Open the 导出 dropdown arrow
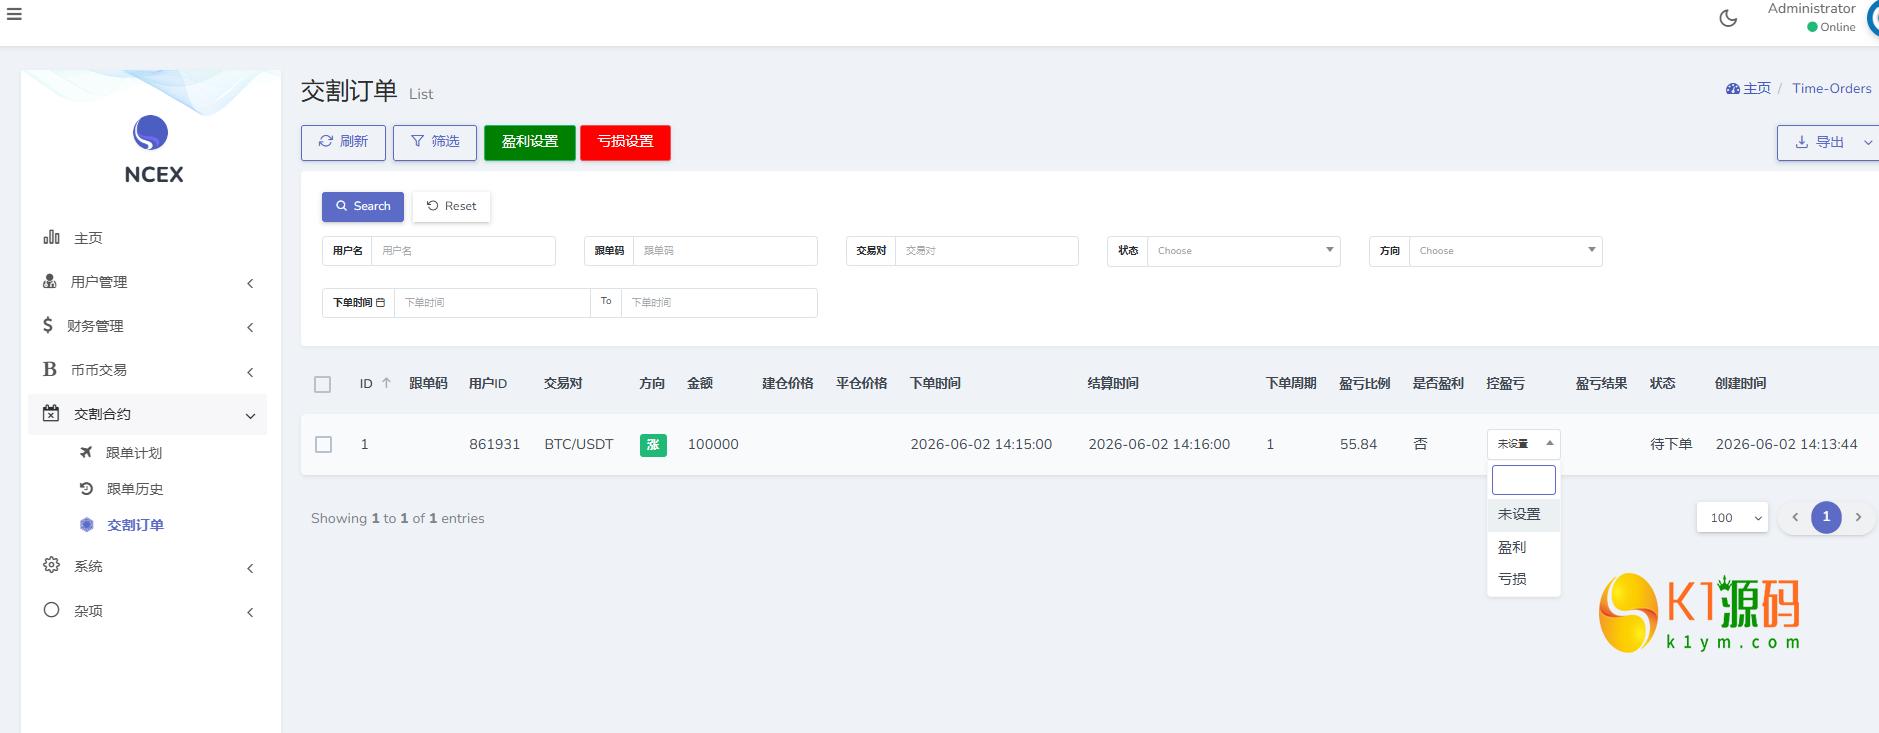 coord(1868,143)
